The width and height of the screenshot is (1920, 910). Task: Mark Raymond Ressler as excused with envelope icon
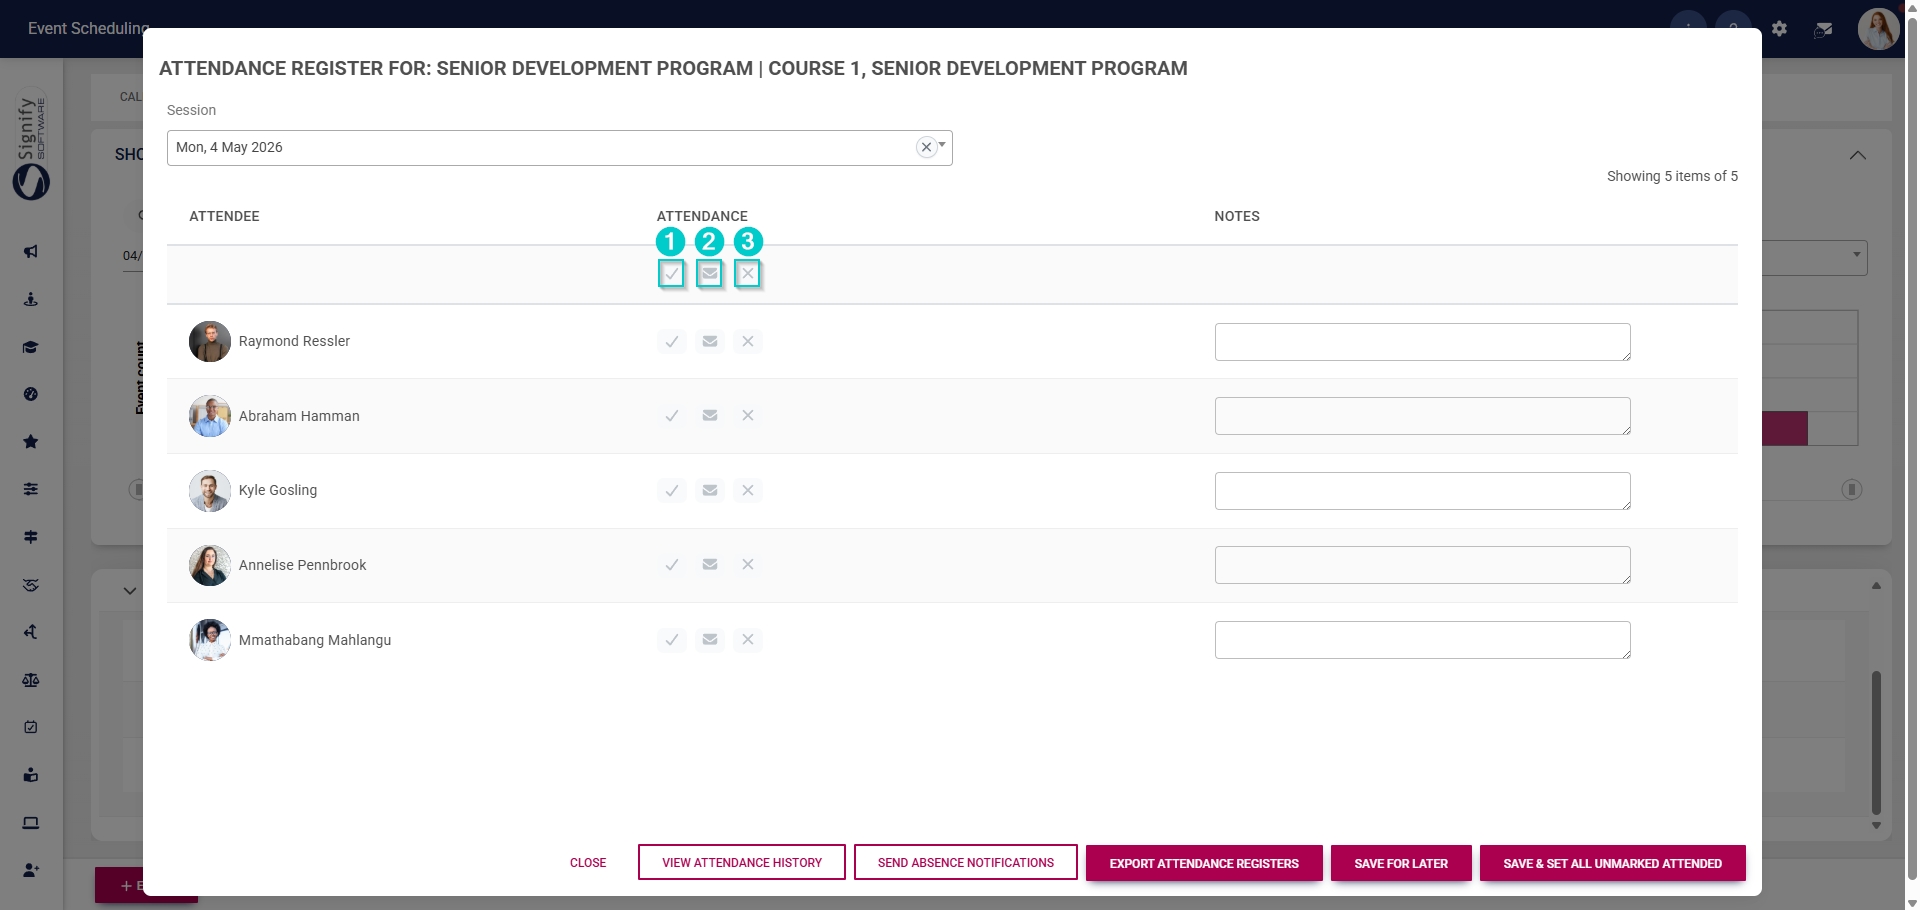(710, 341)
